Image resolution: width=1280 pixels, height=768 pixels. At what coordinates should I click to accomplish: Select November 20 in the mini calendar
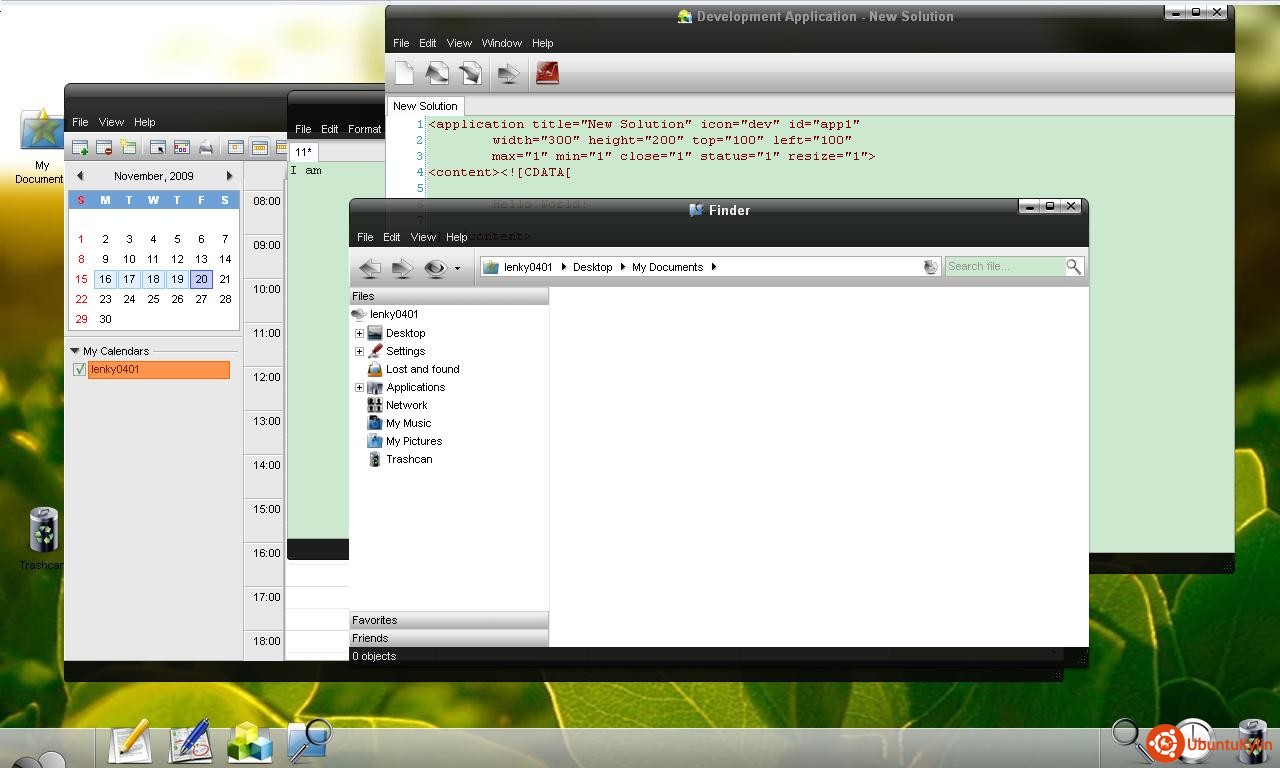[201, 279]
